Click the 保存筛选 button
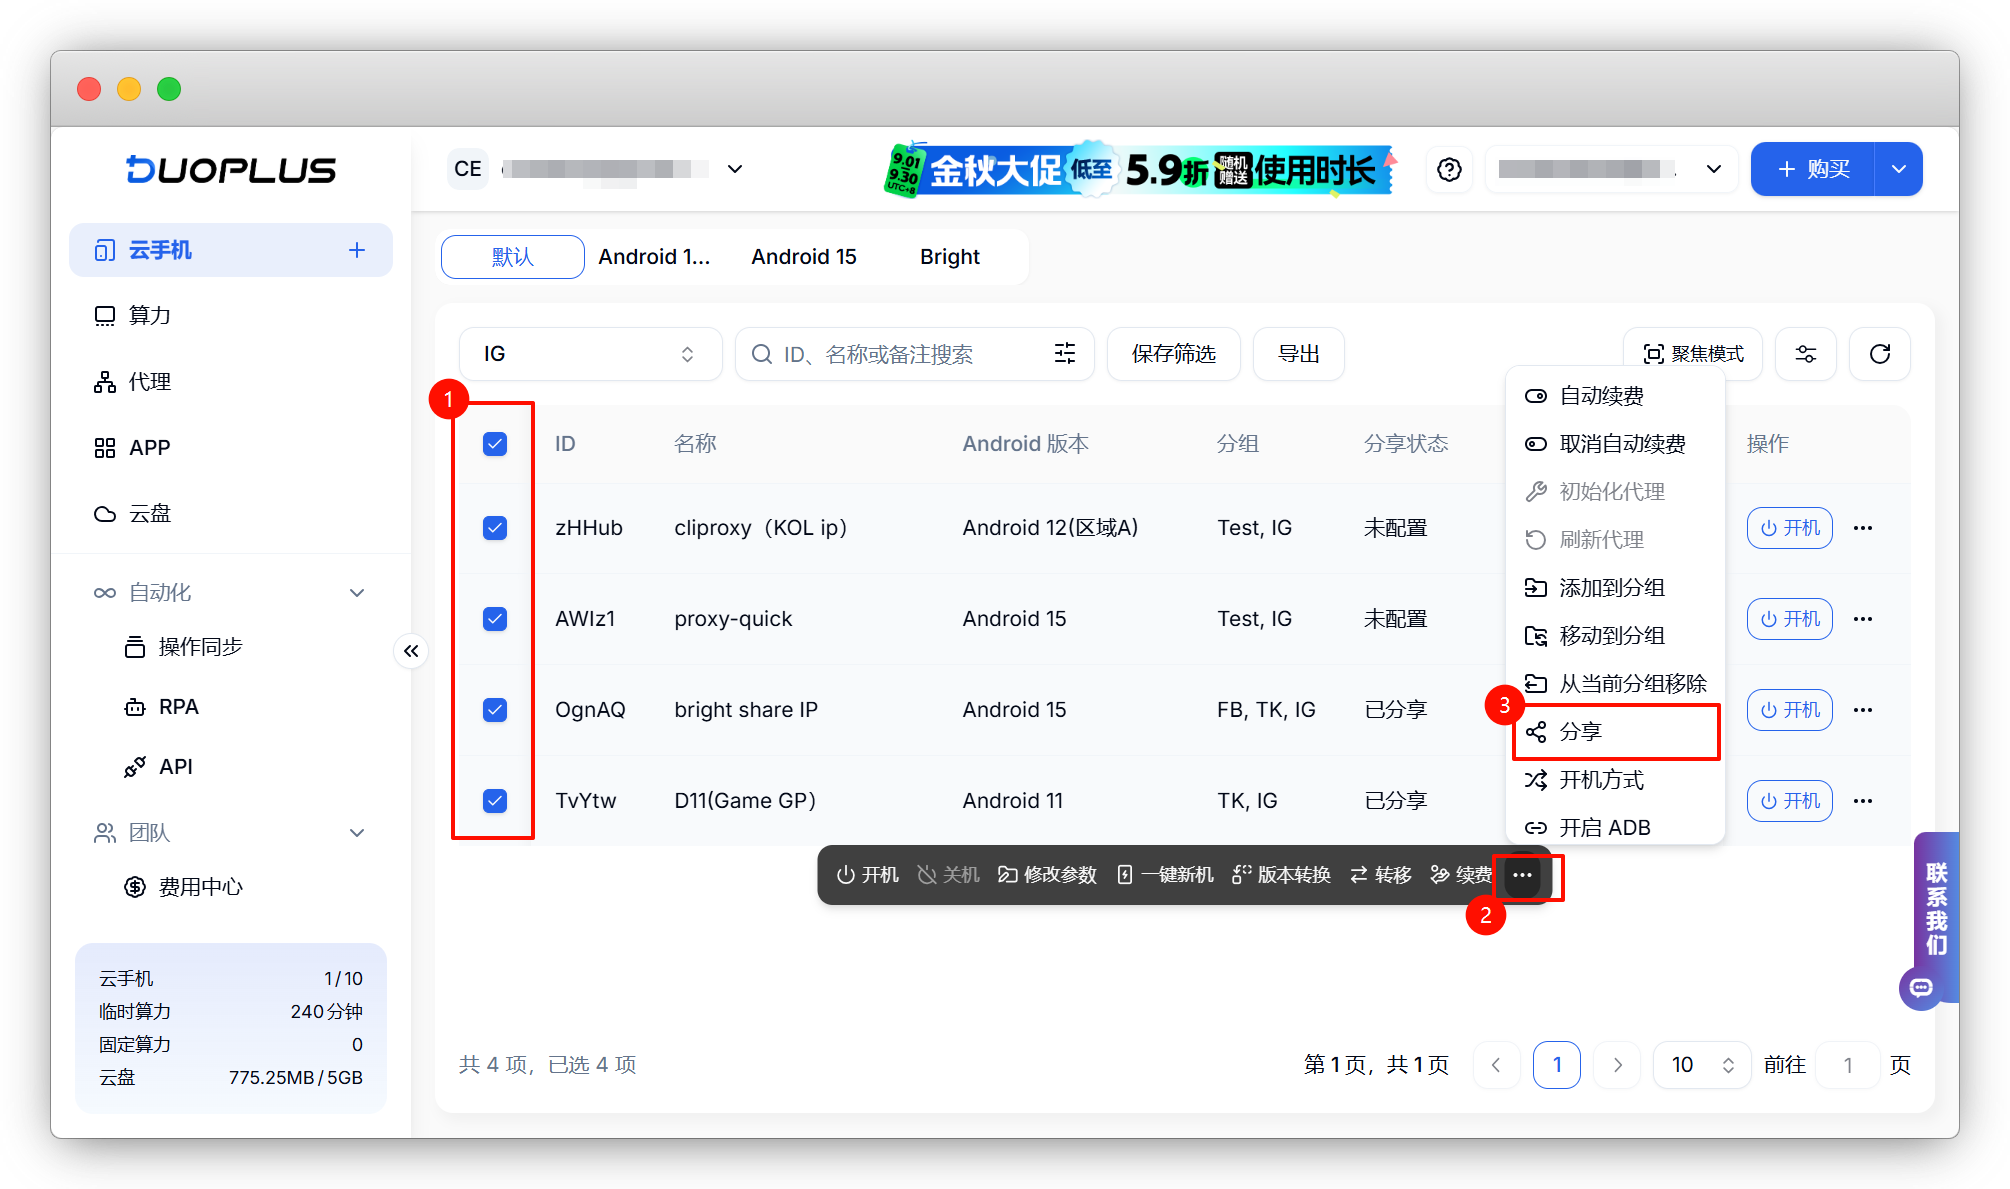 point(1173,354)
